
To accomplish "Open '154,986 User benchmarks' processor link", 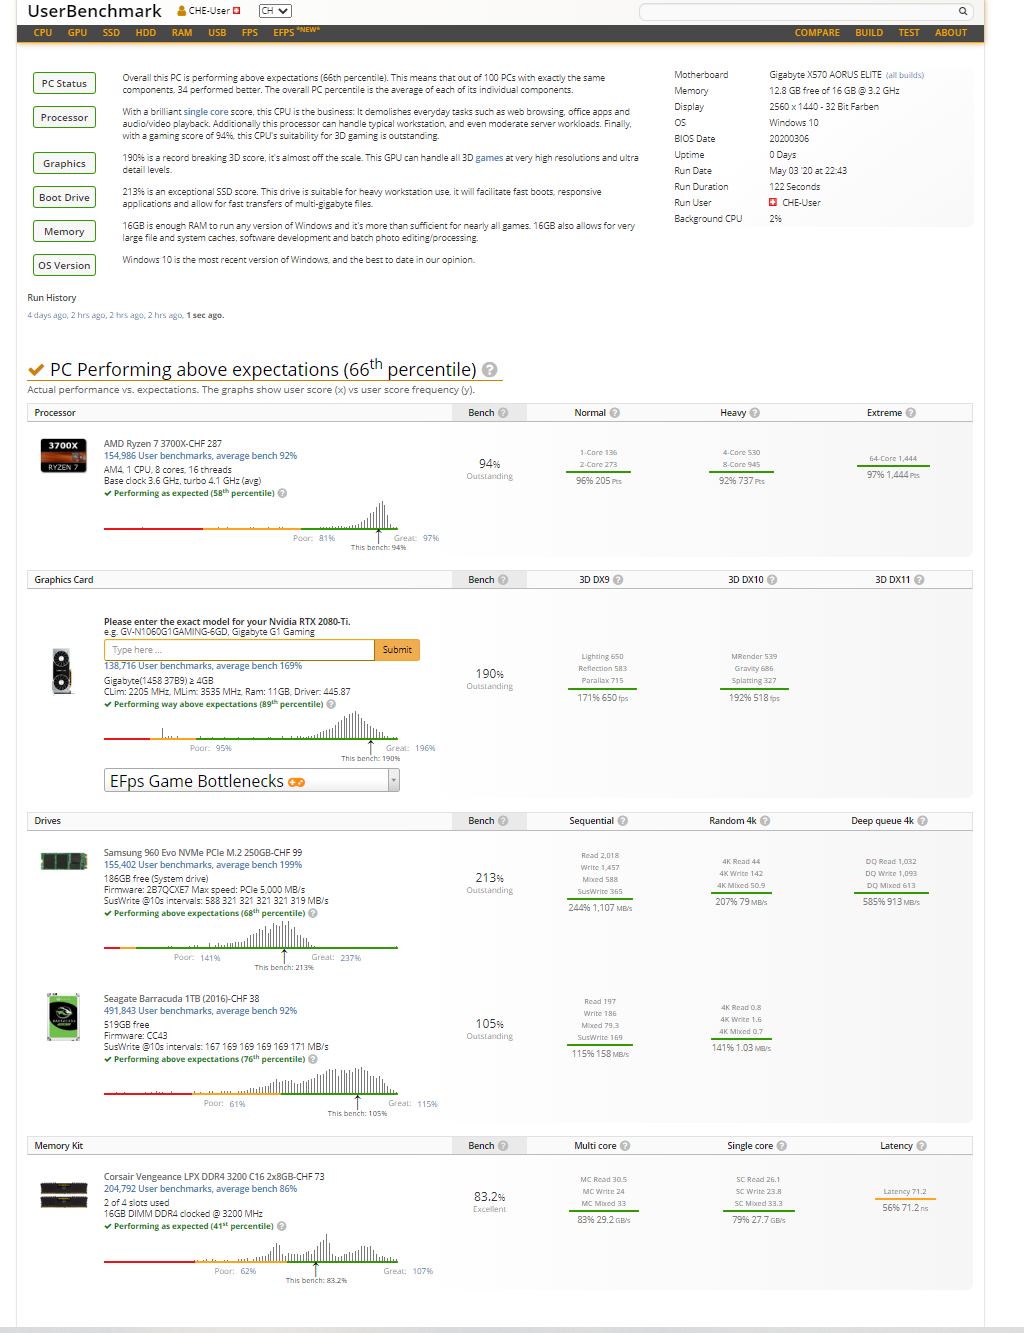I will point(200,456).
